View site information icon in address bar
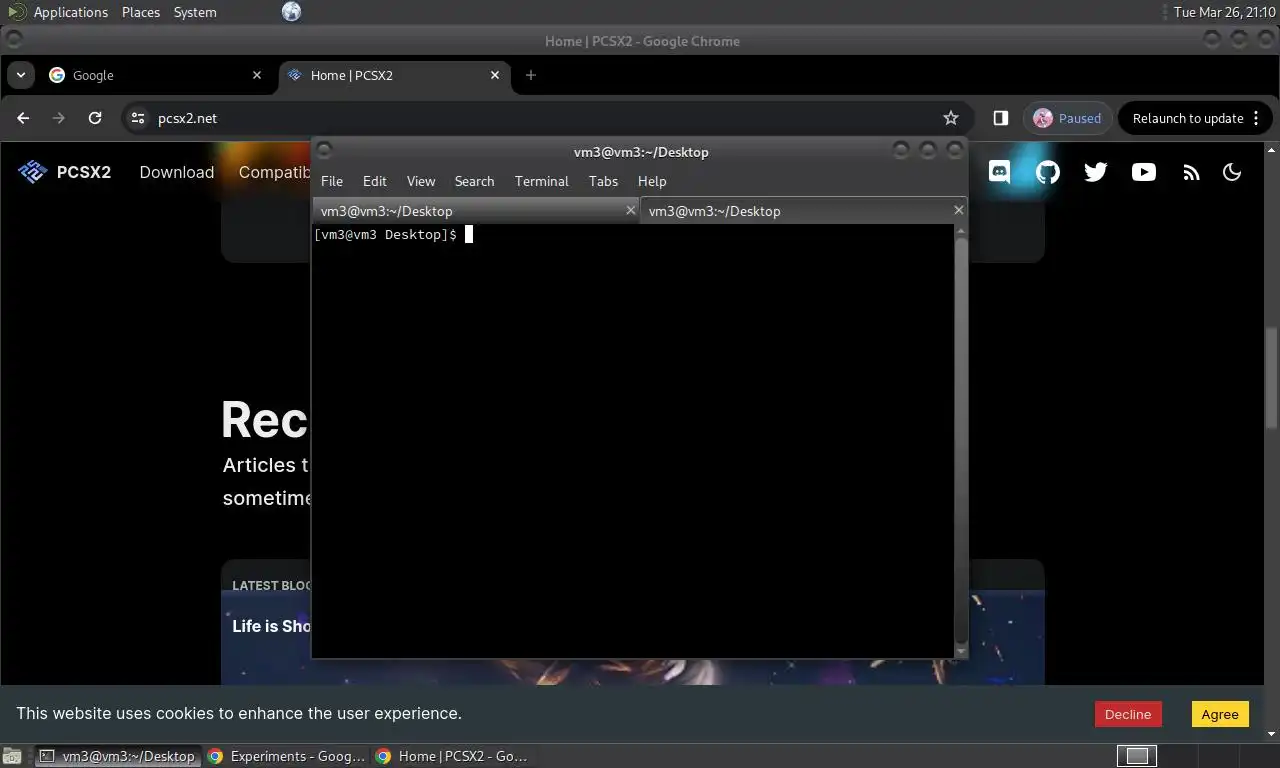 click(x=138, y=118)
